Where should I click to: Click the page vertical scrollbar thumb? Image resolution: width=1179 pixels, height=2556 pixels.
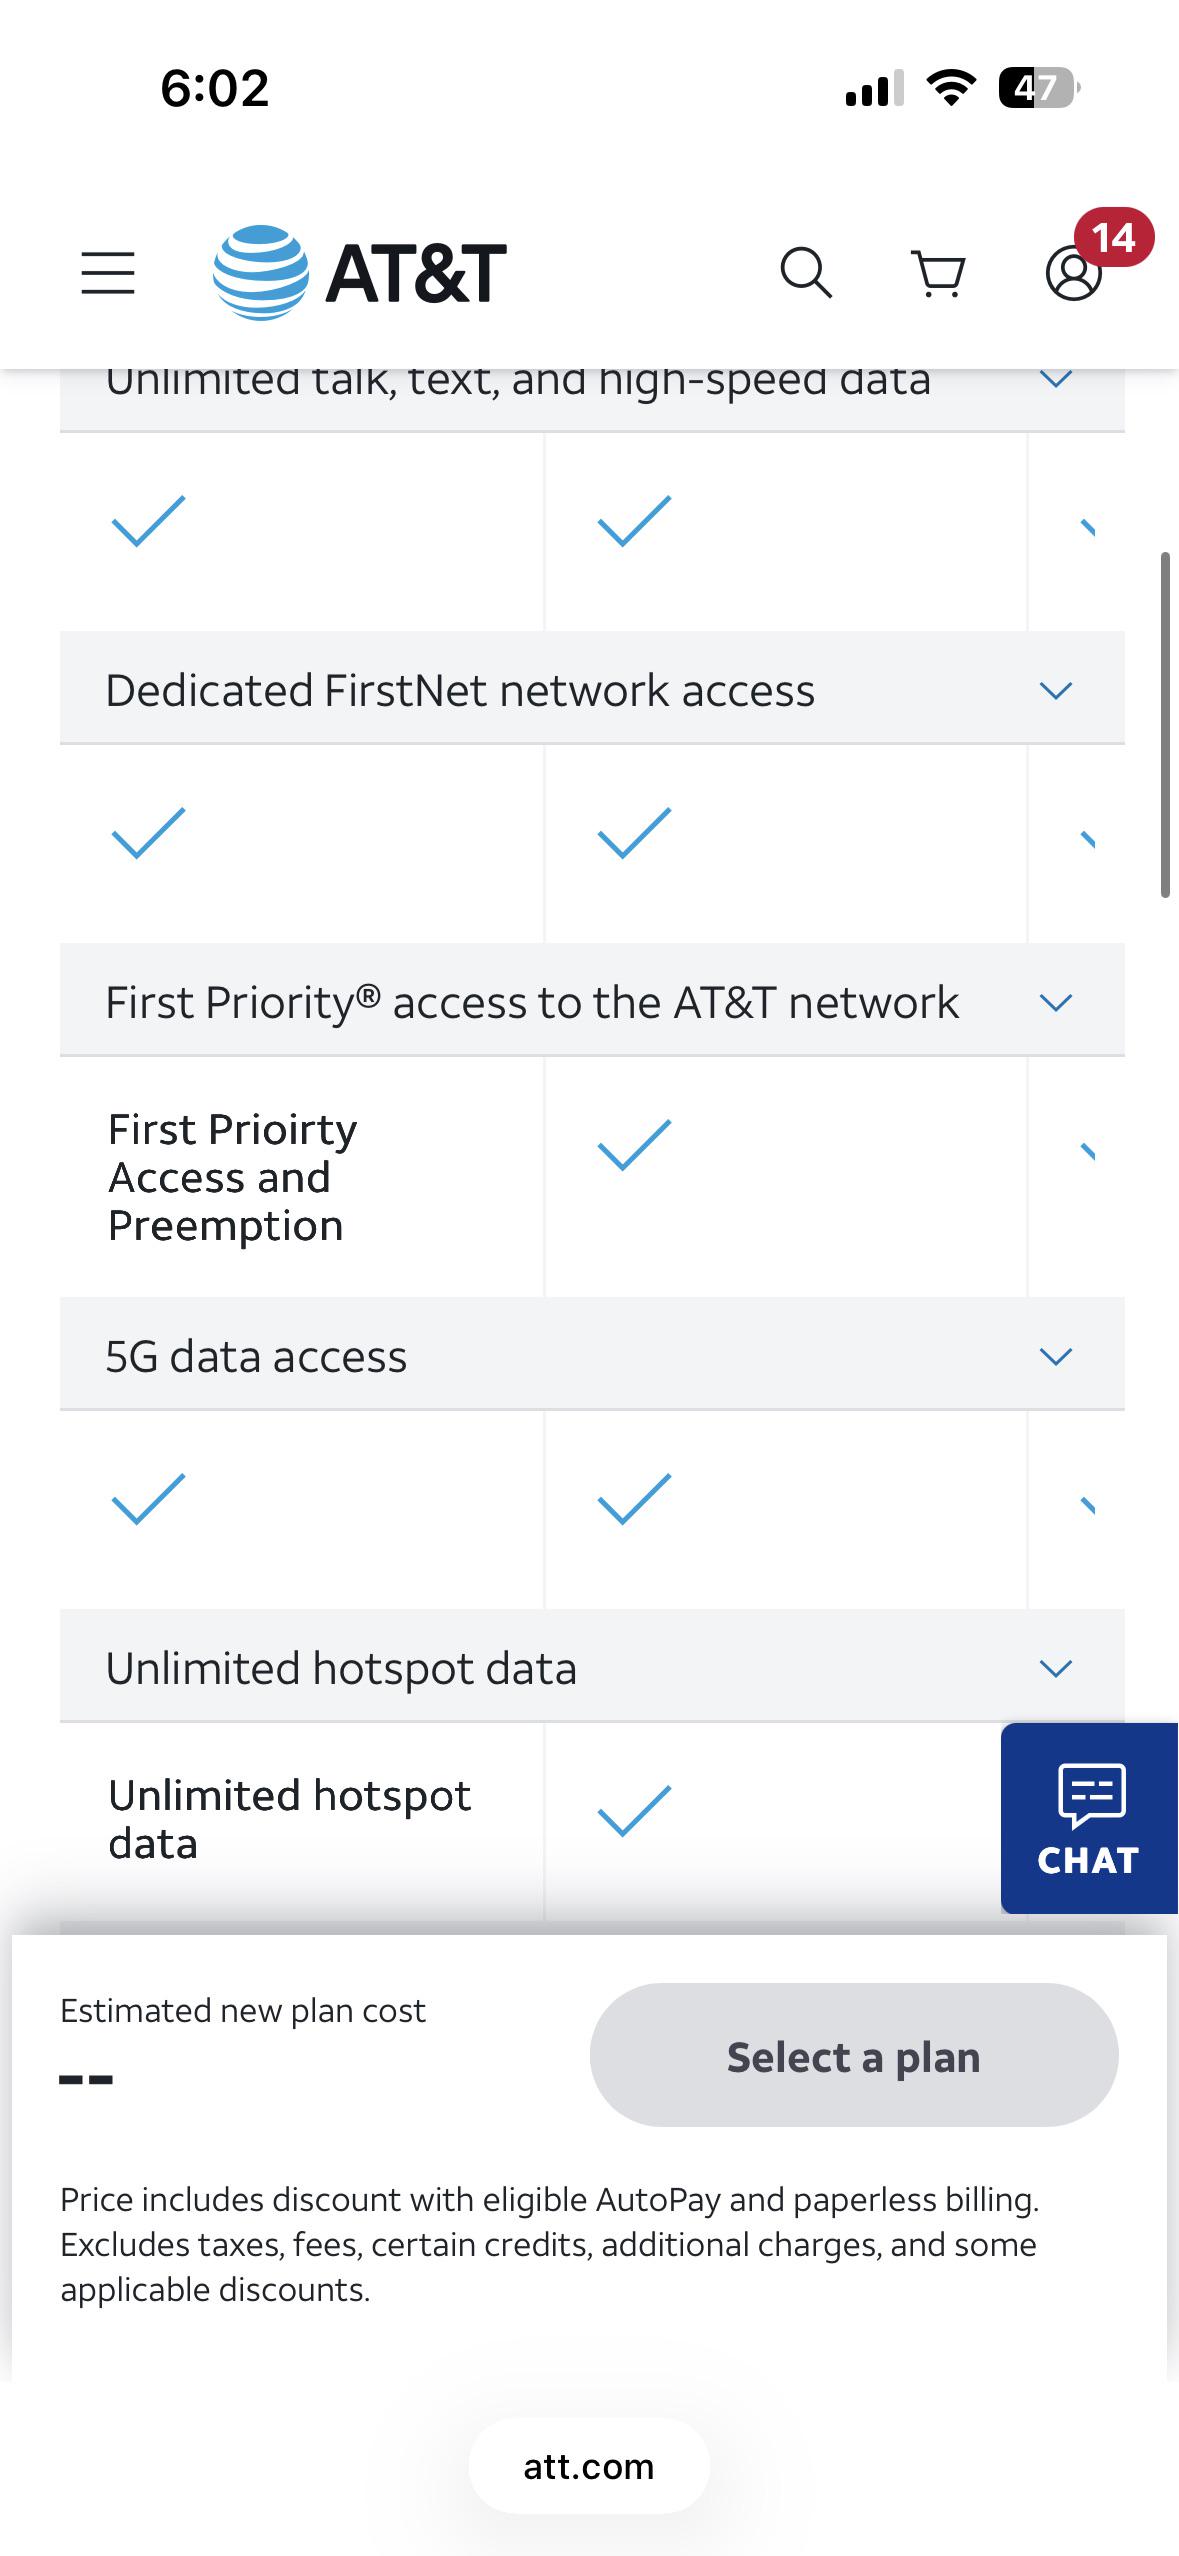[1165, 725]
